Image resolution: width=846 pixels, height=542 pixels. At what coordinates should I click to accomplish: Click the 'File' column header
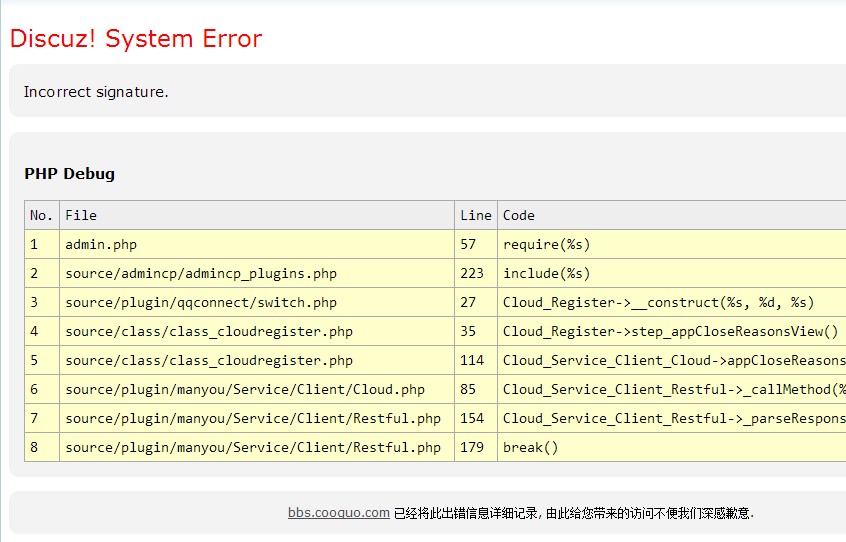coord(257,215)
